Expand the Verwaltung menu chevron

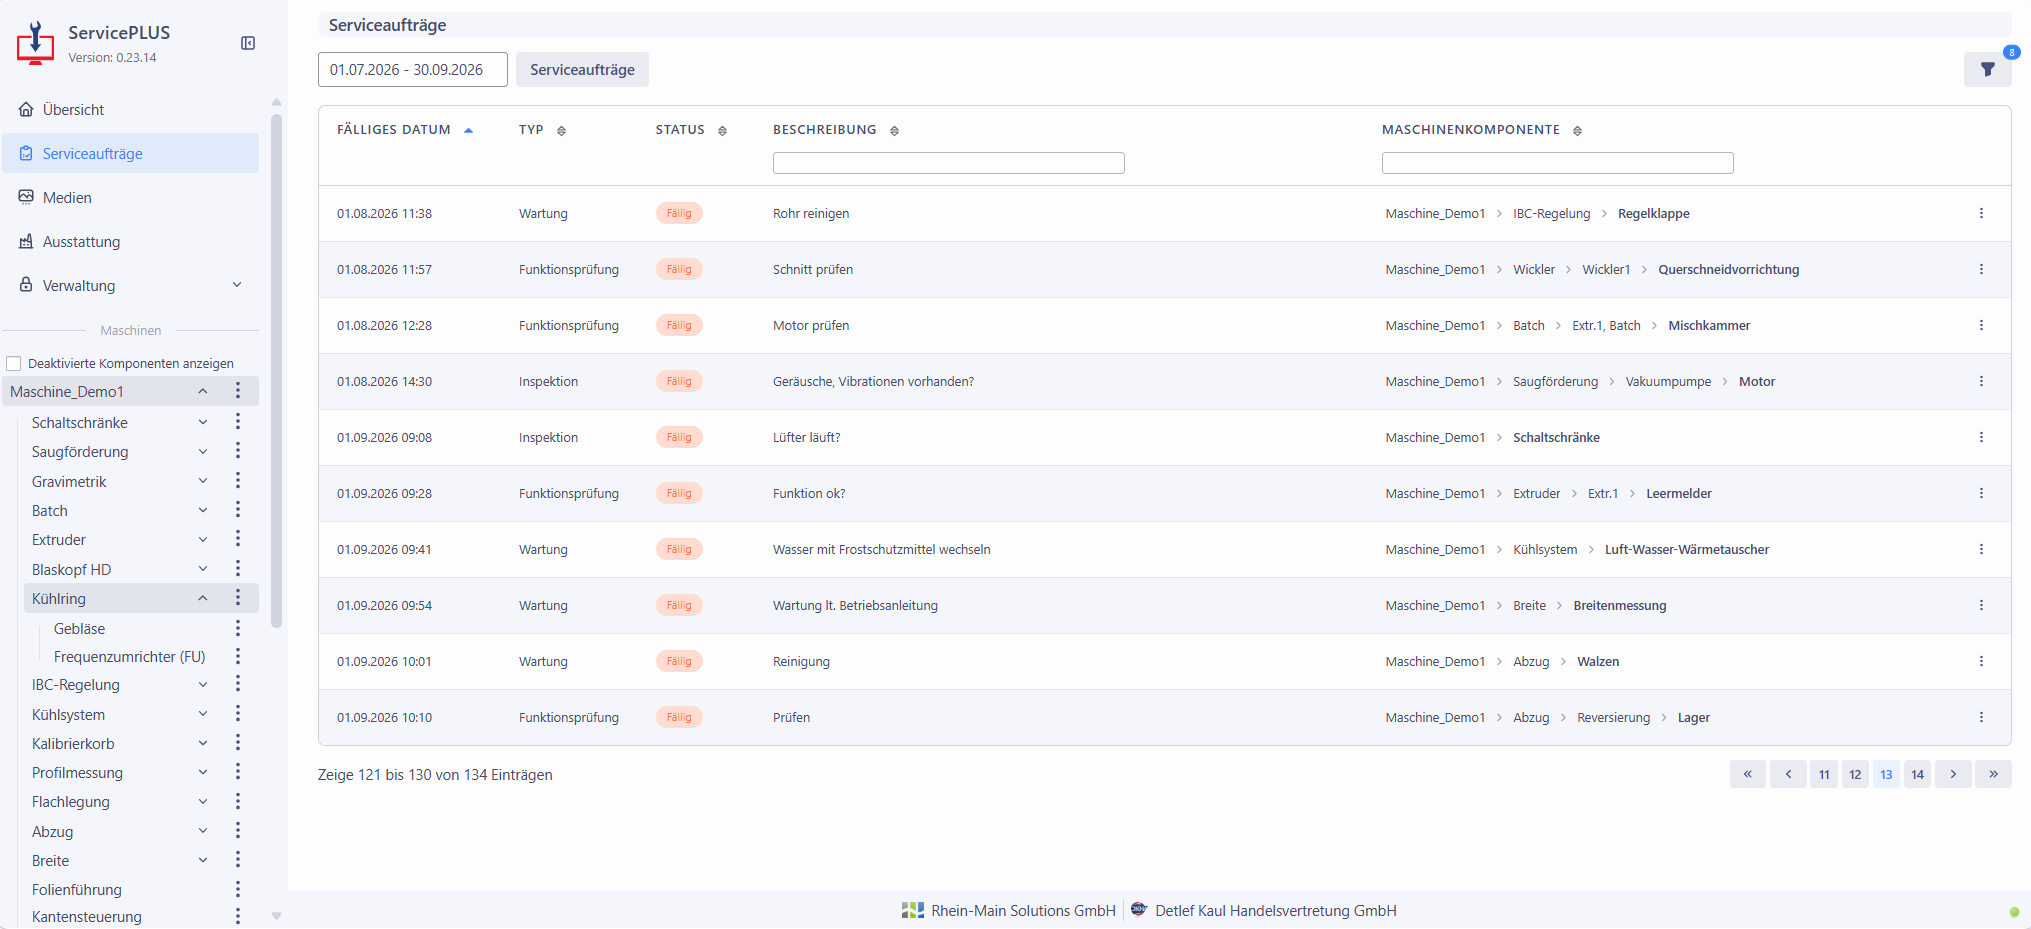point(237,285)
